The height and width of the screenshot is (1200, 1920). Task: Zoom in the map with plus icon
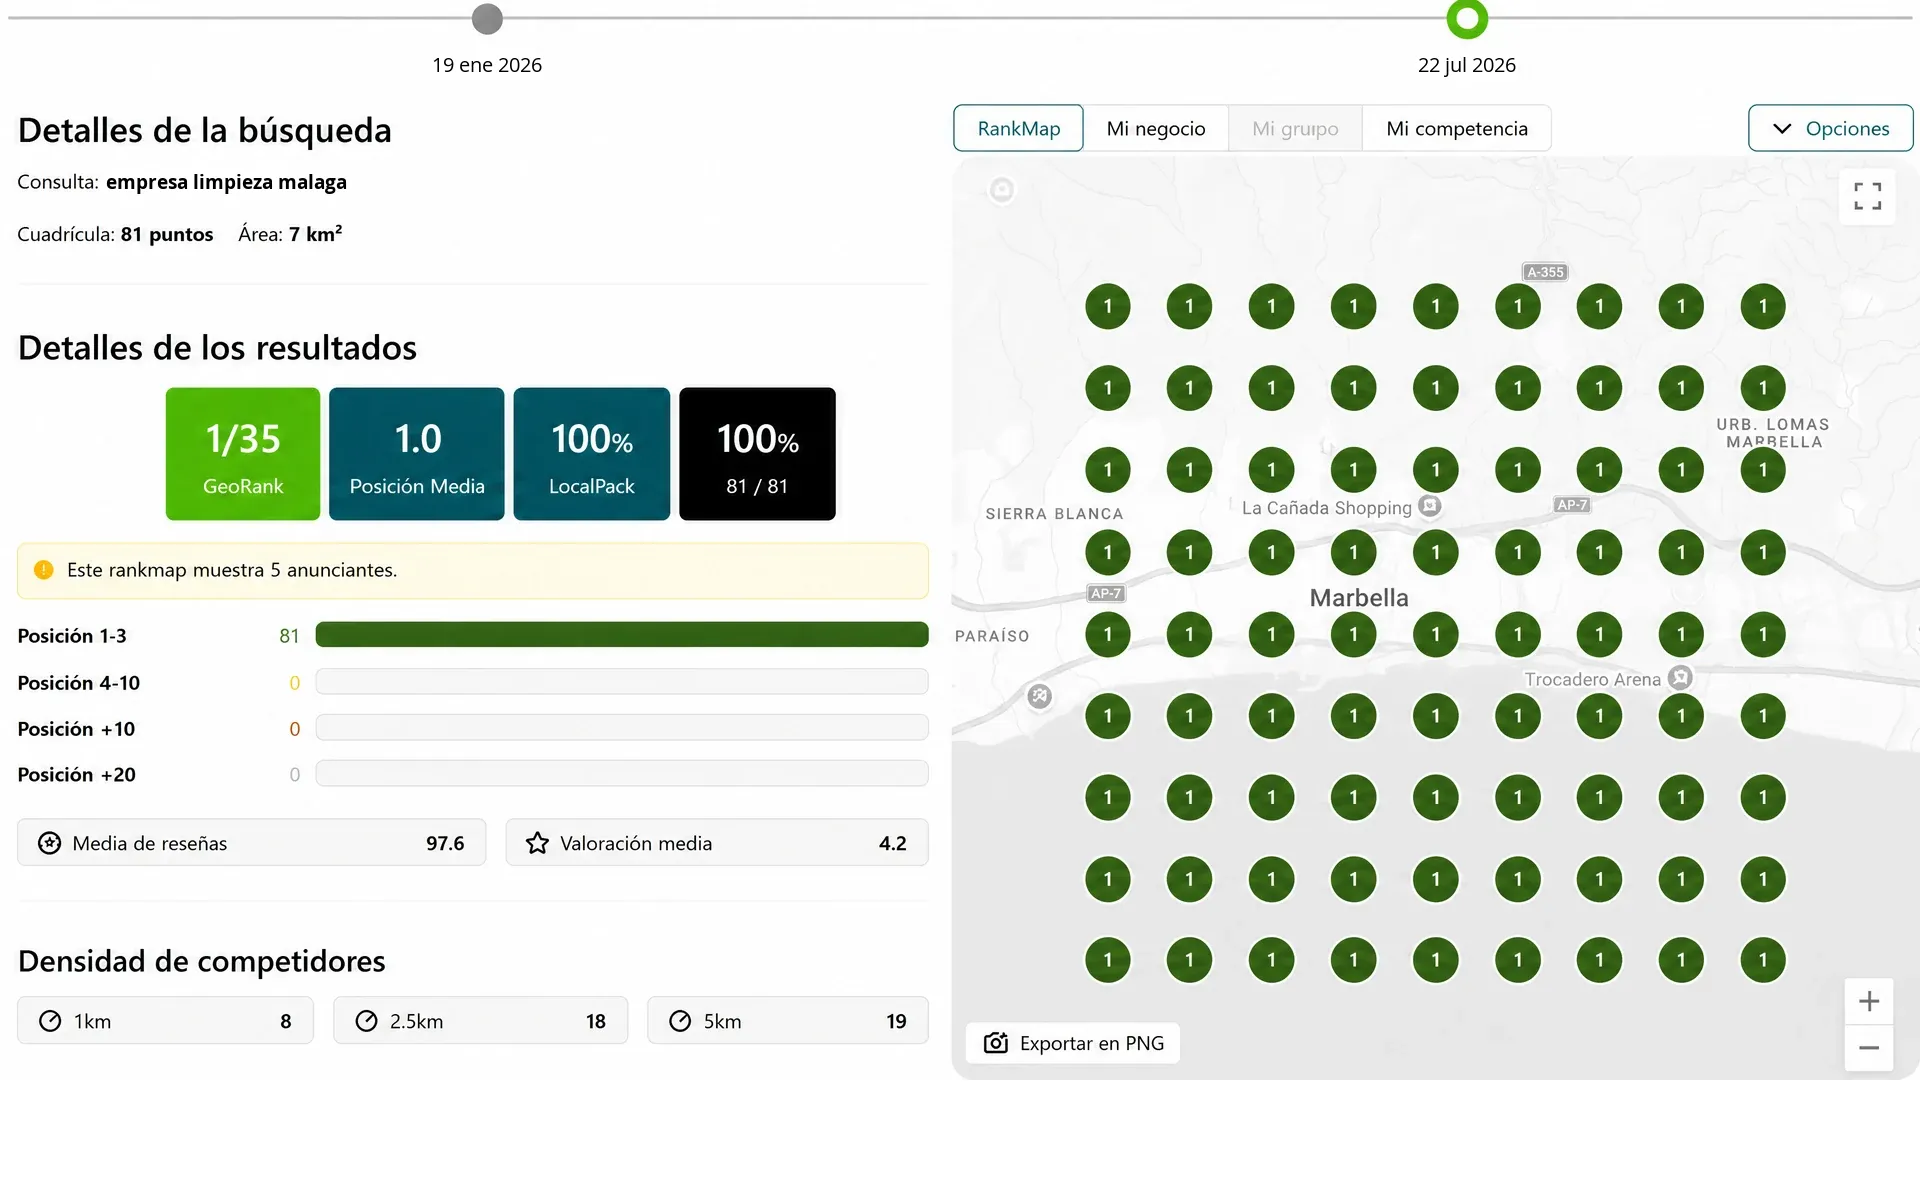pyautogui.click(x=1868, y=1001)
